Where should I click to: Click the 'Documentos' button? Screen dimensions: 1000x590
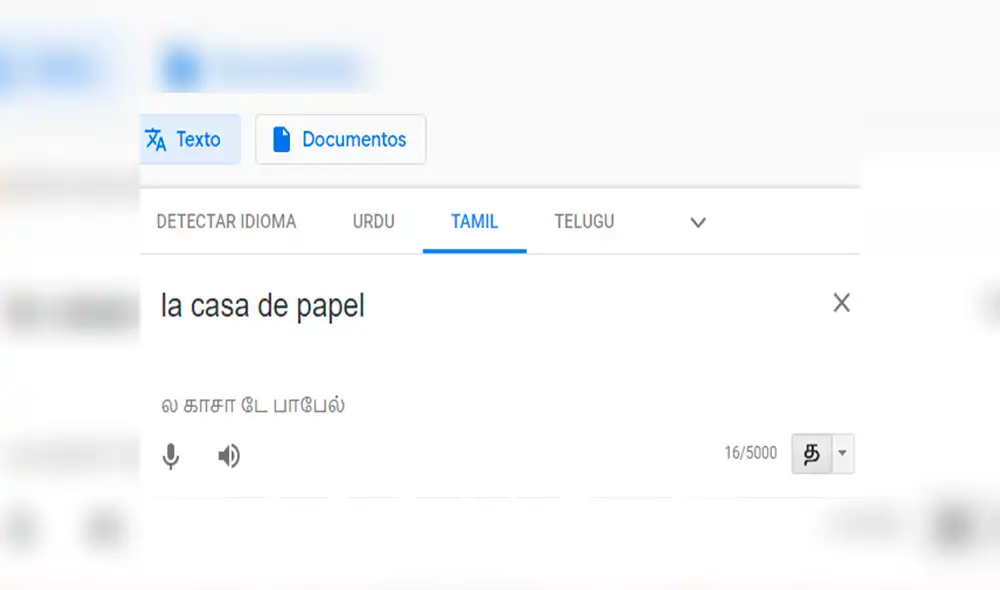(340, 139)
